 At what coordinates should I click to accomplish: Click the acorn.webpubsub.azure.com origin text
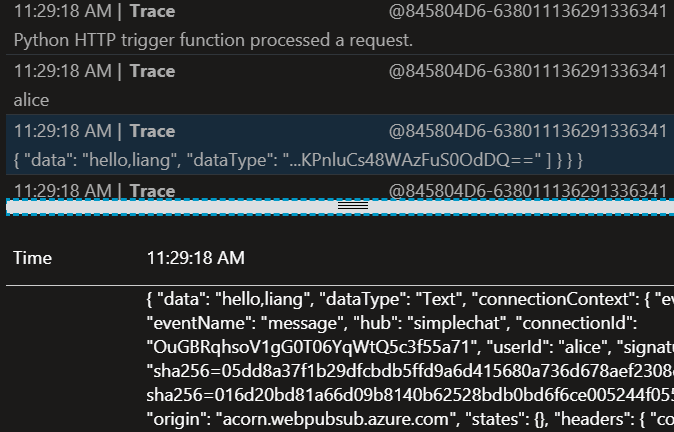336,419
